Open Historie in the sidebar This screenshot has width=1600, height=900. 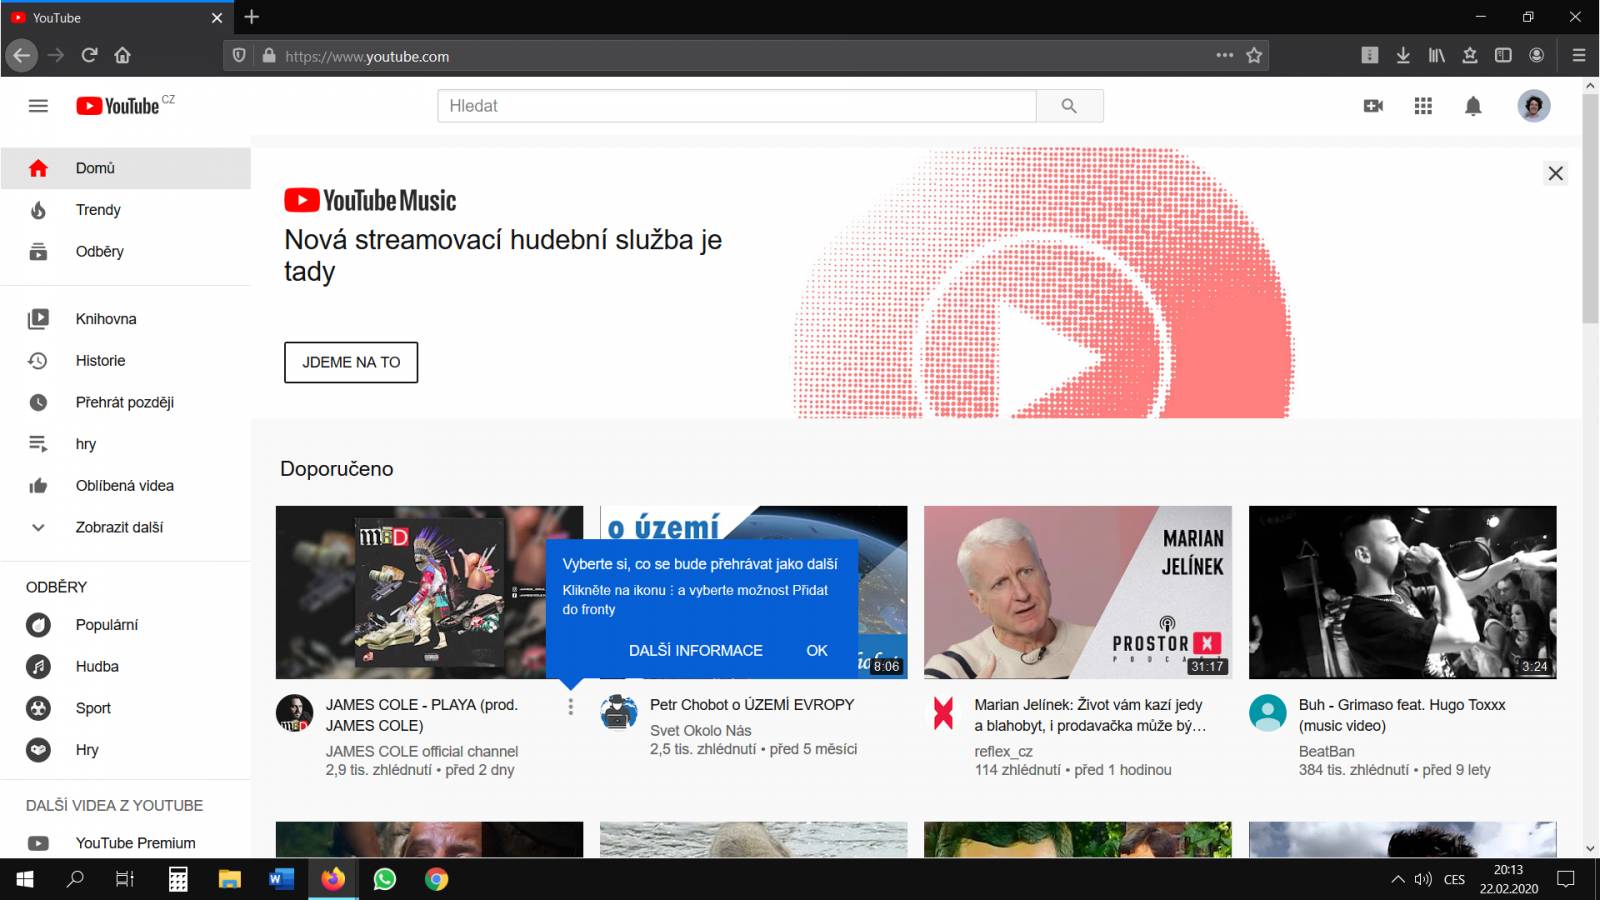point(125,361)
